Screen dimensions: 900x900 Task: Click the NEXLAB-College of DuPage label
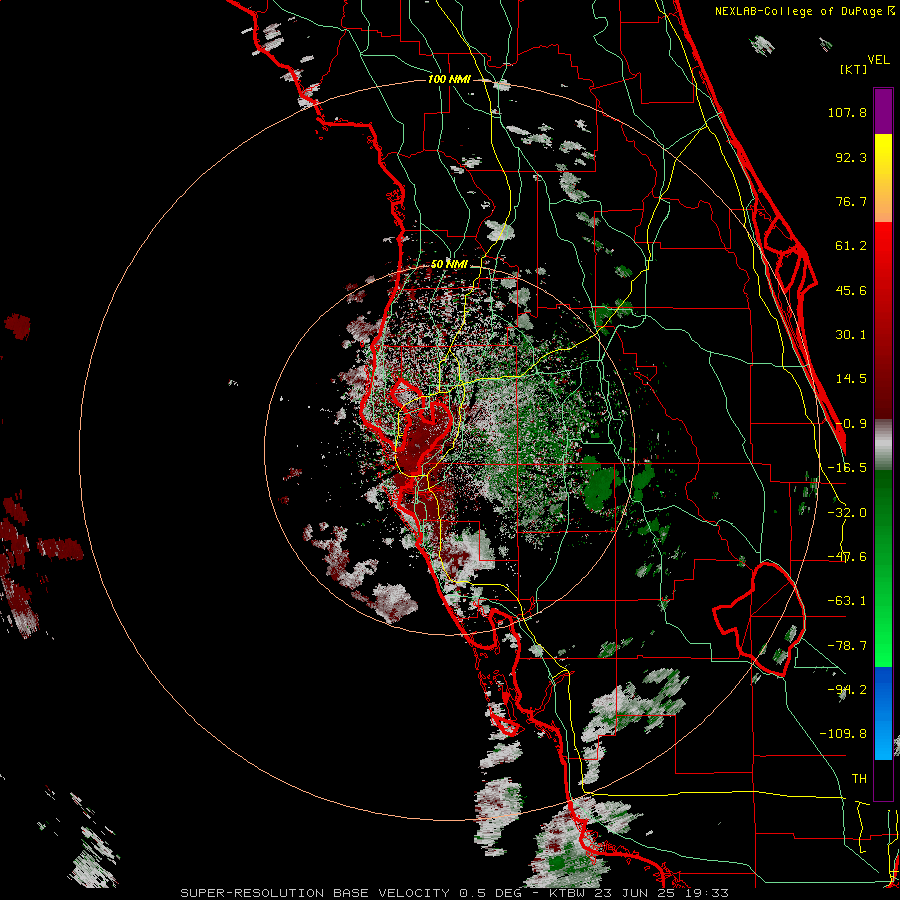click(x=798, y=11)
